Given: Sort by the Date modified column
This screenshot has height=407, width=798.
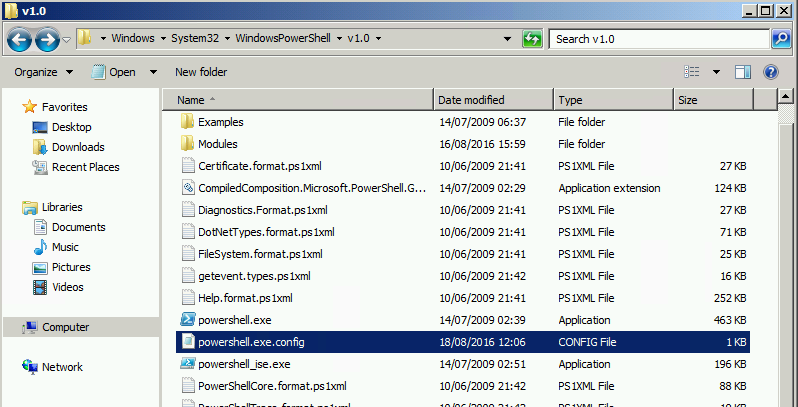Looking at the screenshot, I should pos(472,100).
